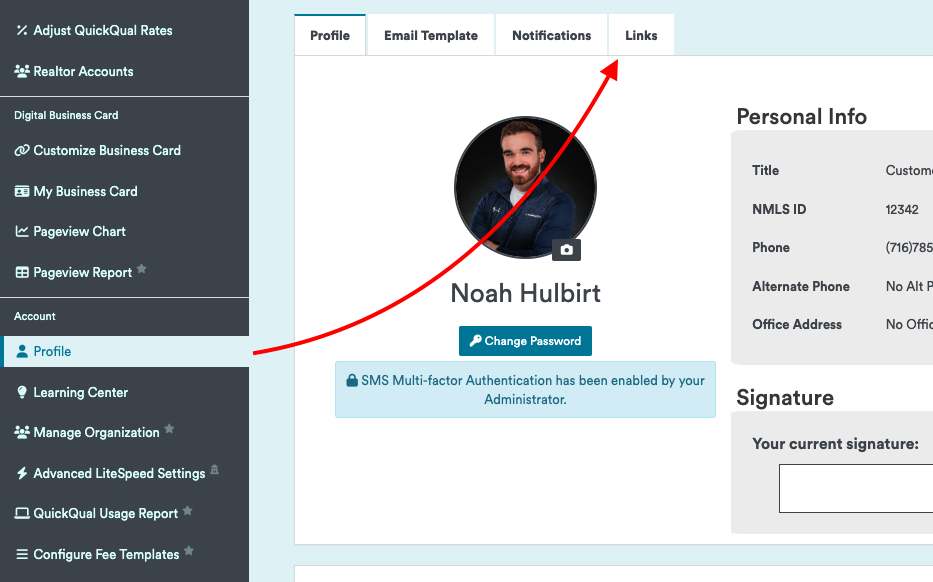Click the NMLS ID field label
The image size is (933, 582).
coord(779,209)
